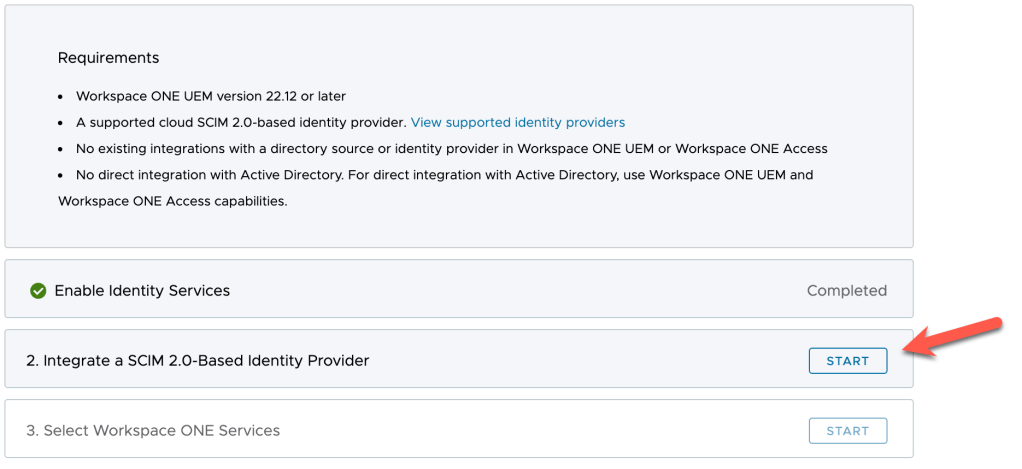1022x469 pixels.
Task: Click the Requirements heading
Action: click(x=108, y=58)
